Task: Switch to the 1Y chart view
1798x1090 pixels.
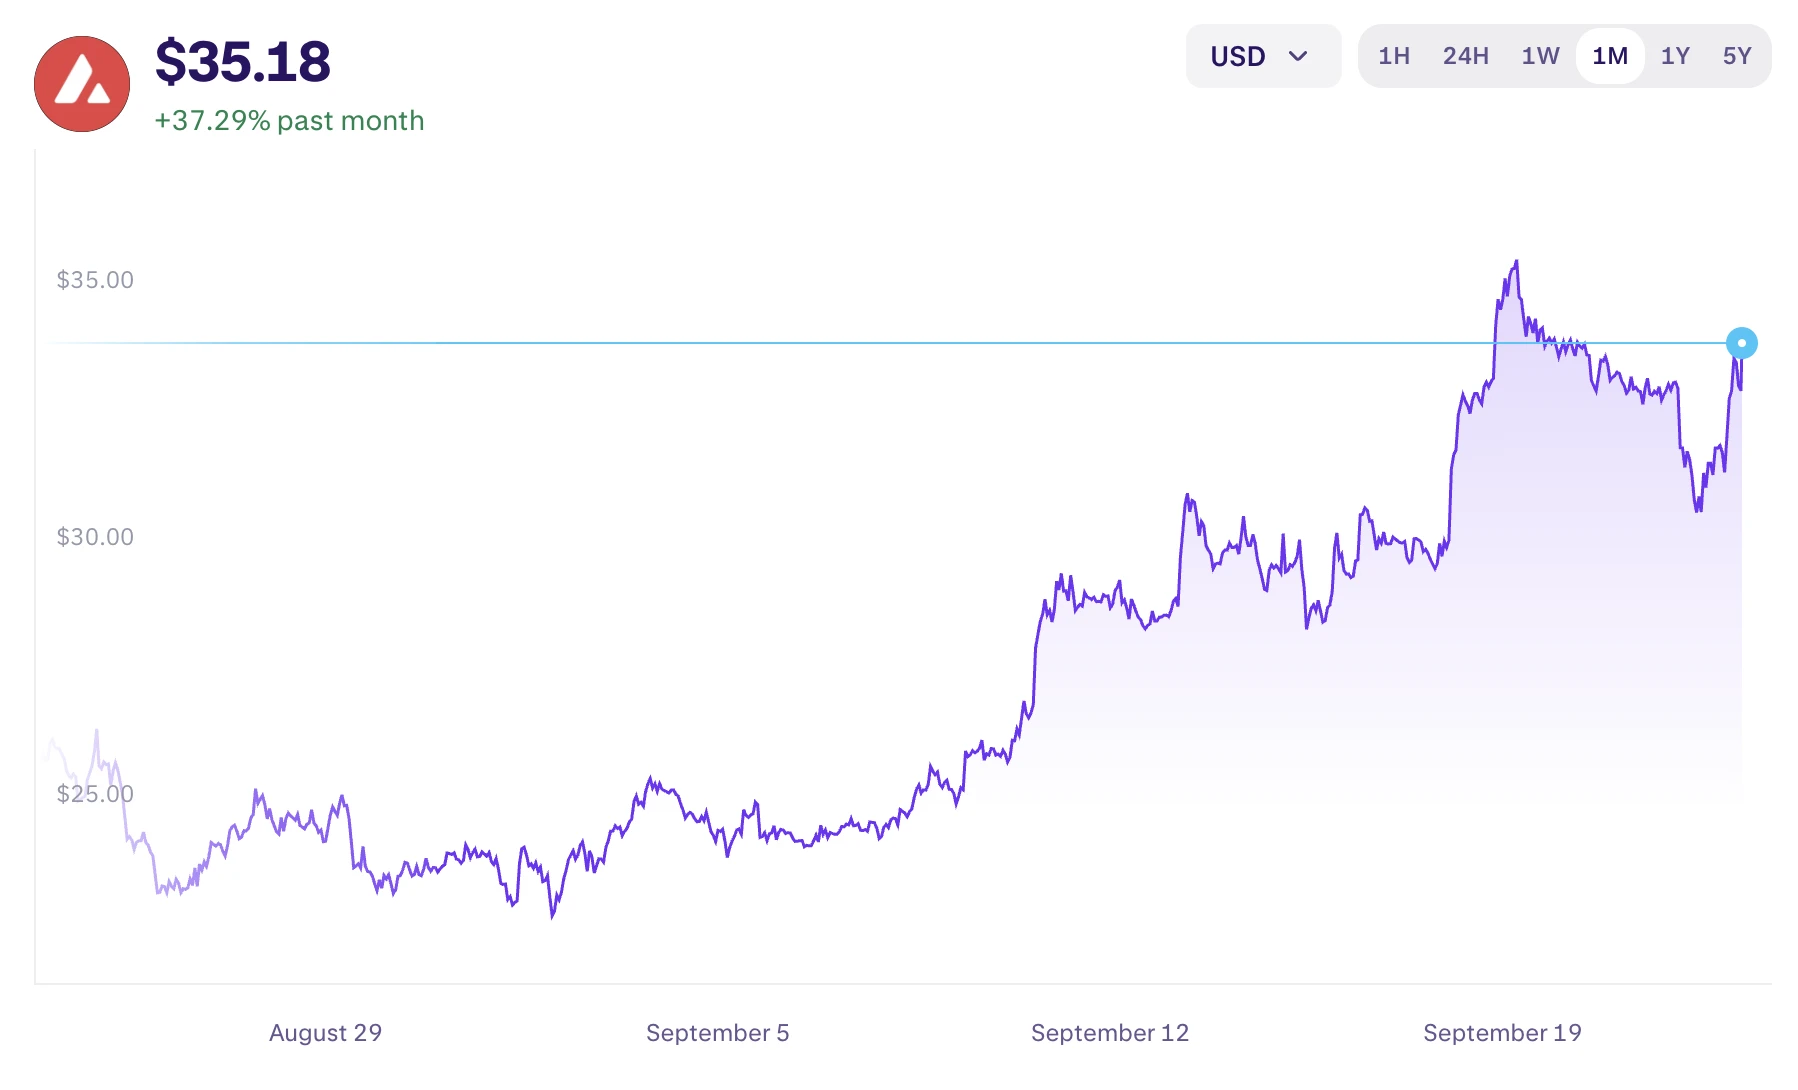Action: pos(1675,56)
